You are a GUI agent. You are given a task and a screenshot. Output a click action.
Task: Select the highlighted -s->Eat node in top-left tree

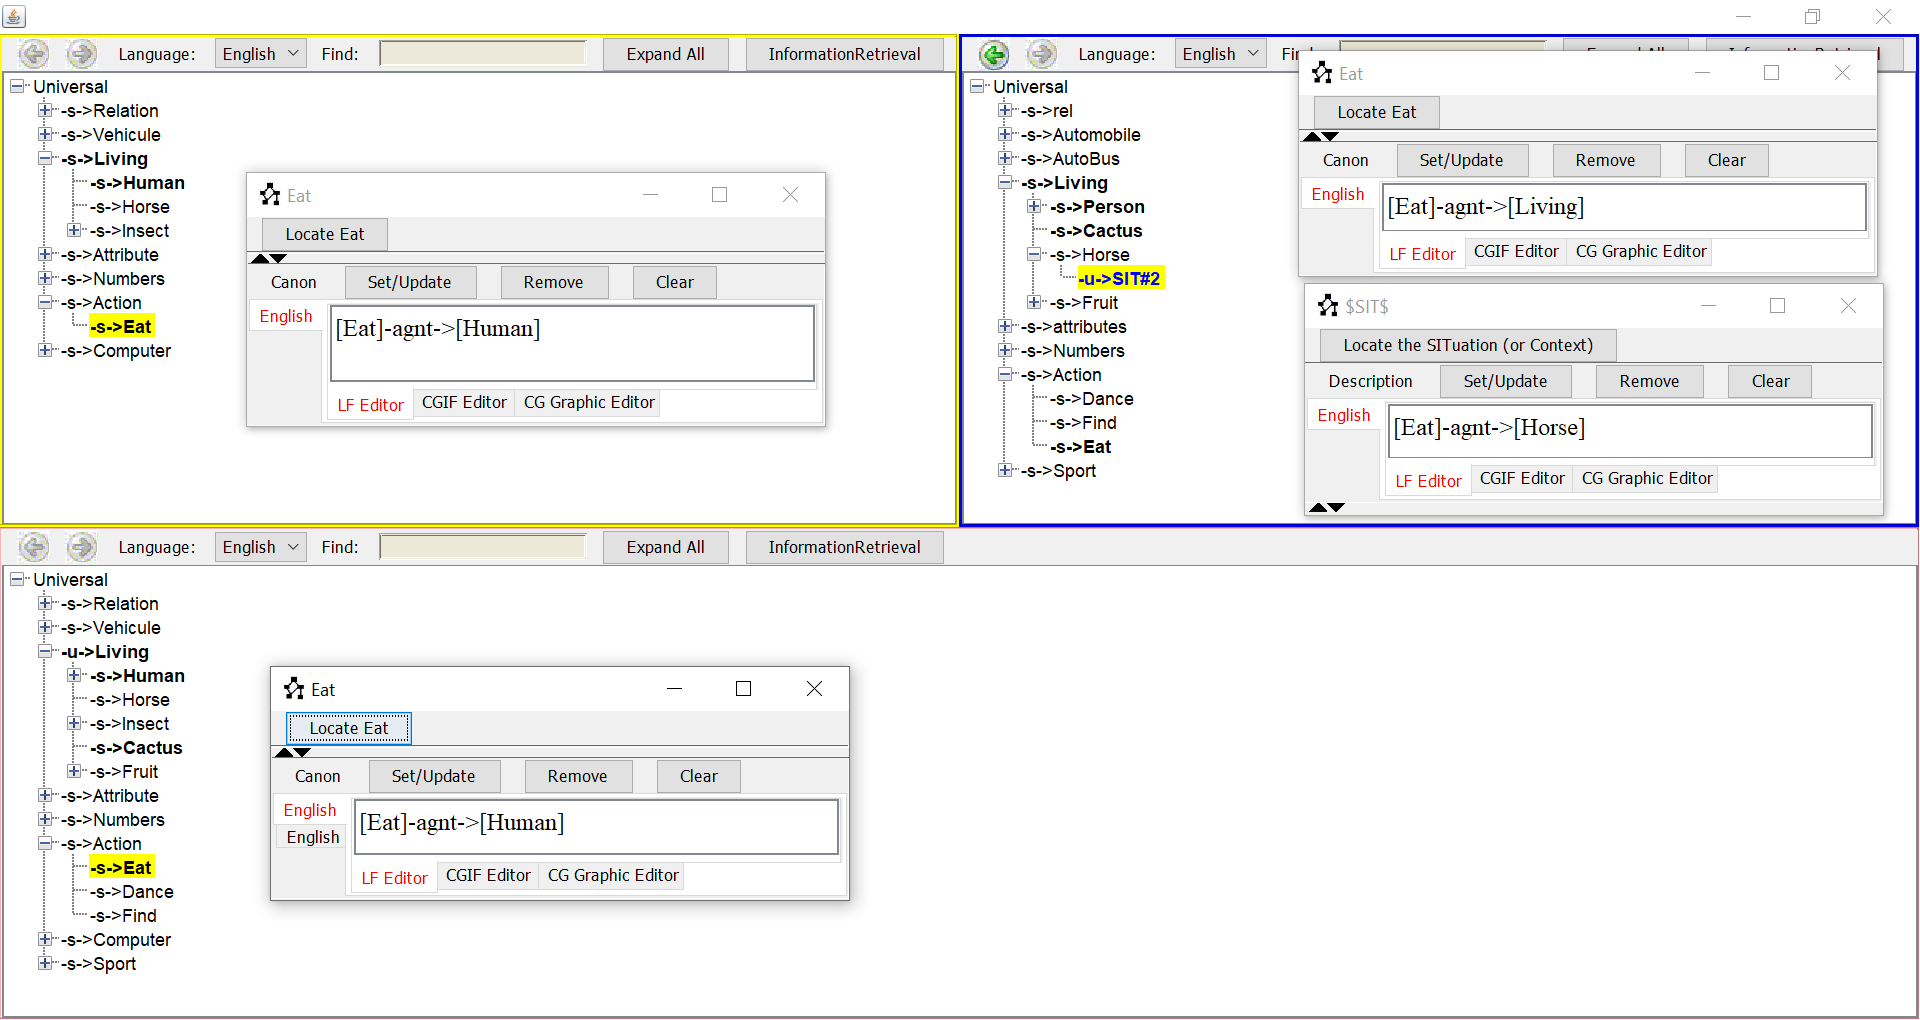[x=121, y=327]
